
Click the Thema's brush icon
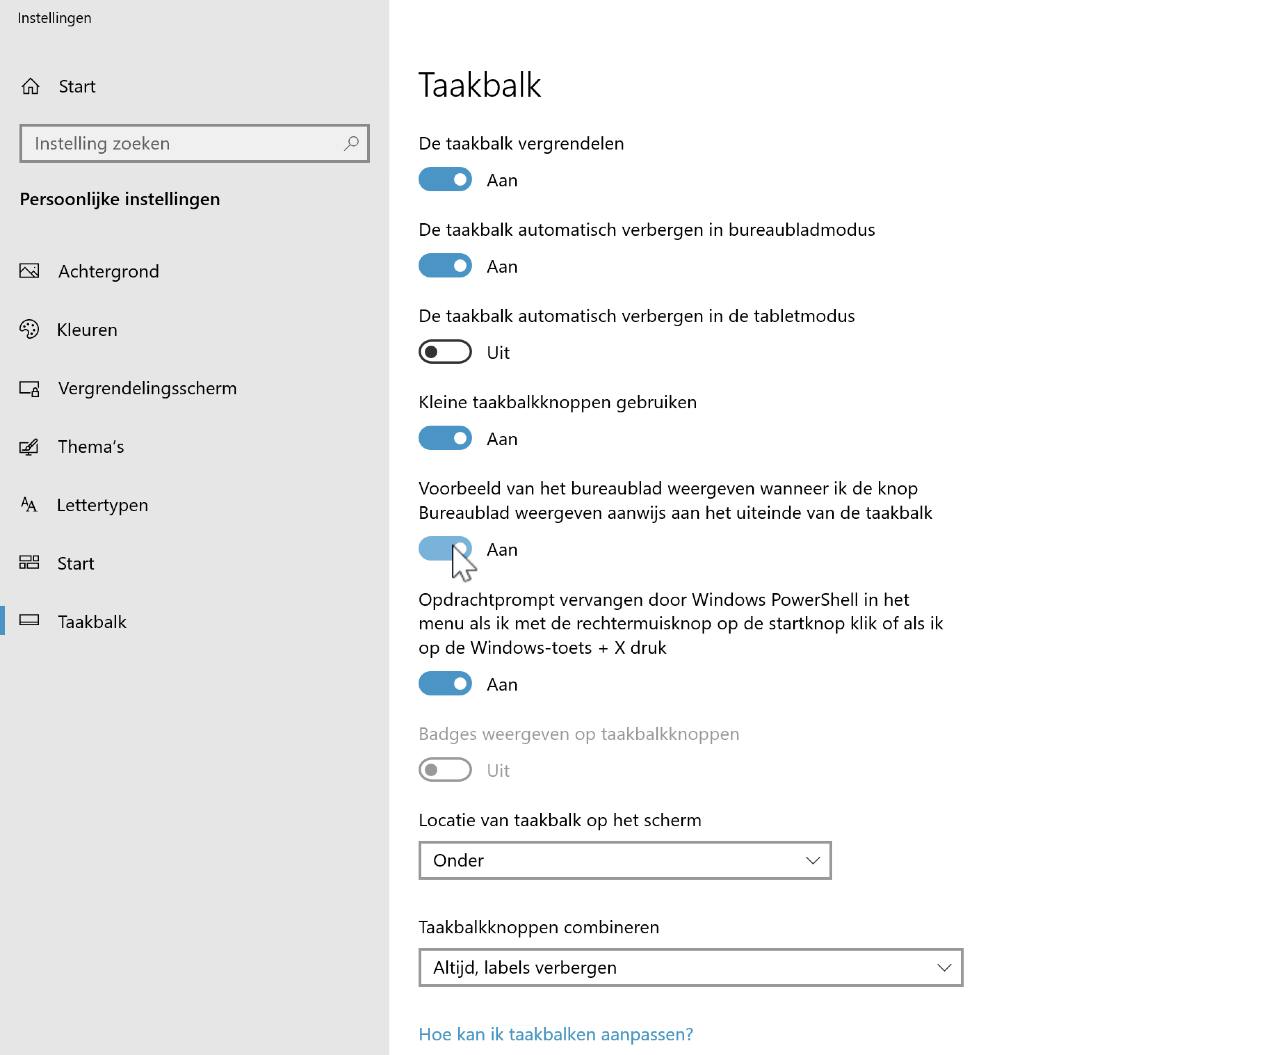pos(30,447)
